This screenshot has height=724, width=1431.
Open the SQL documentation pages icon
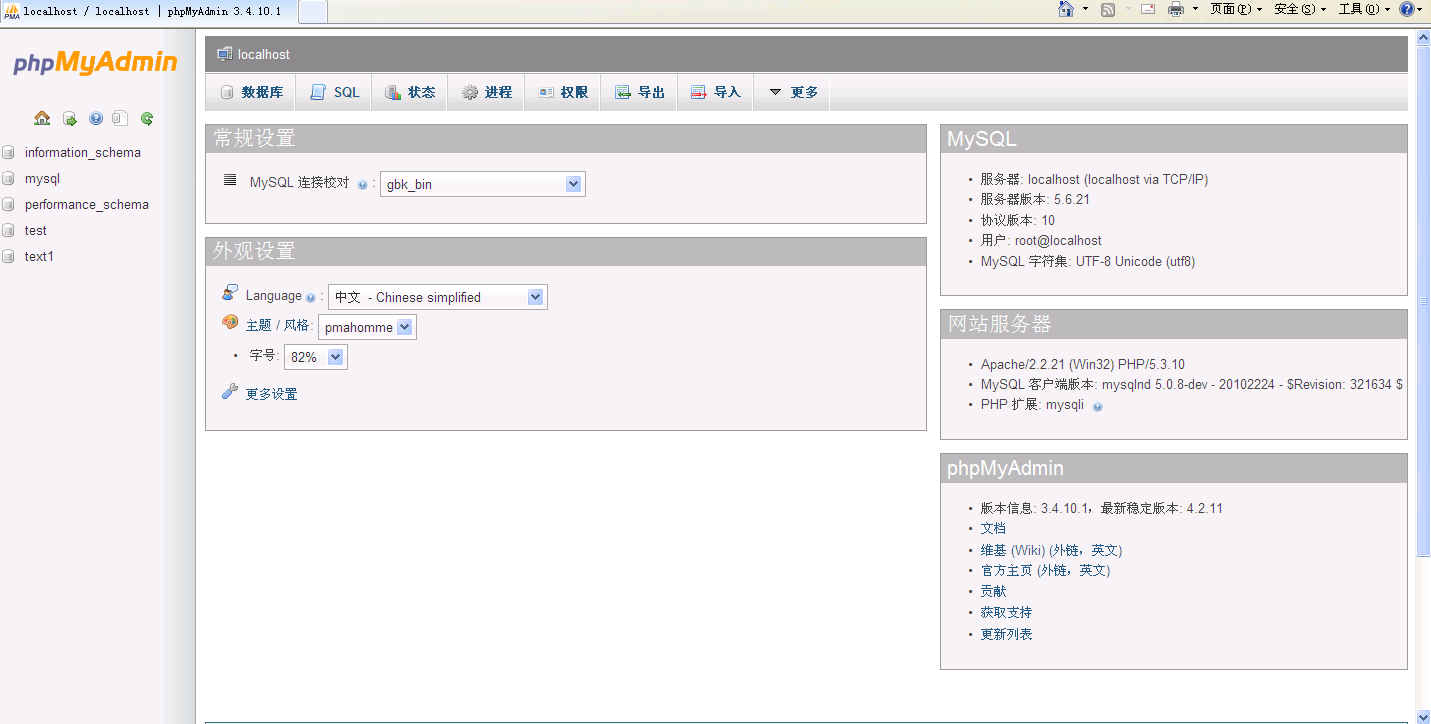click(120, 118)
